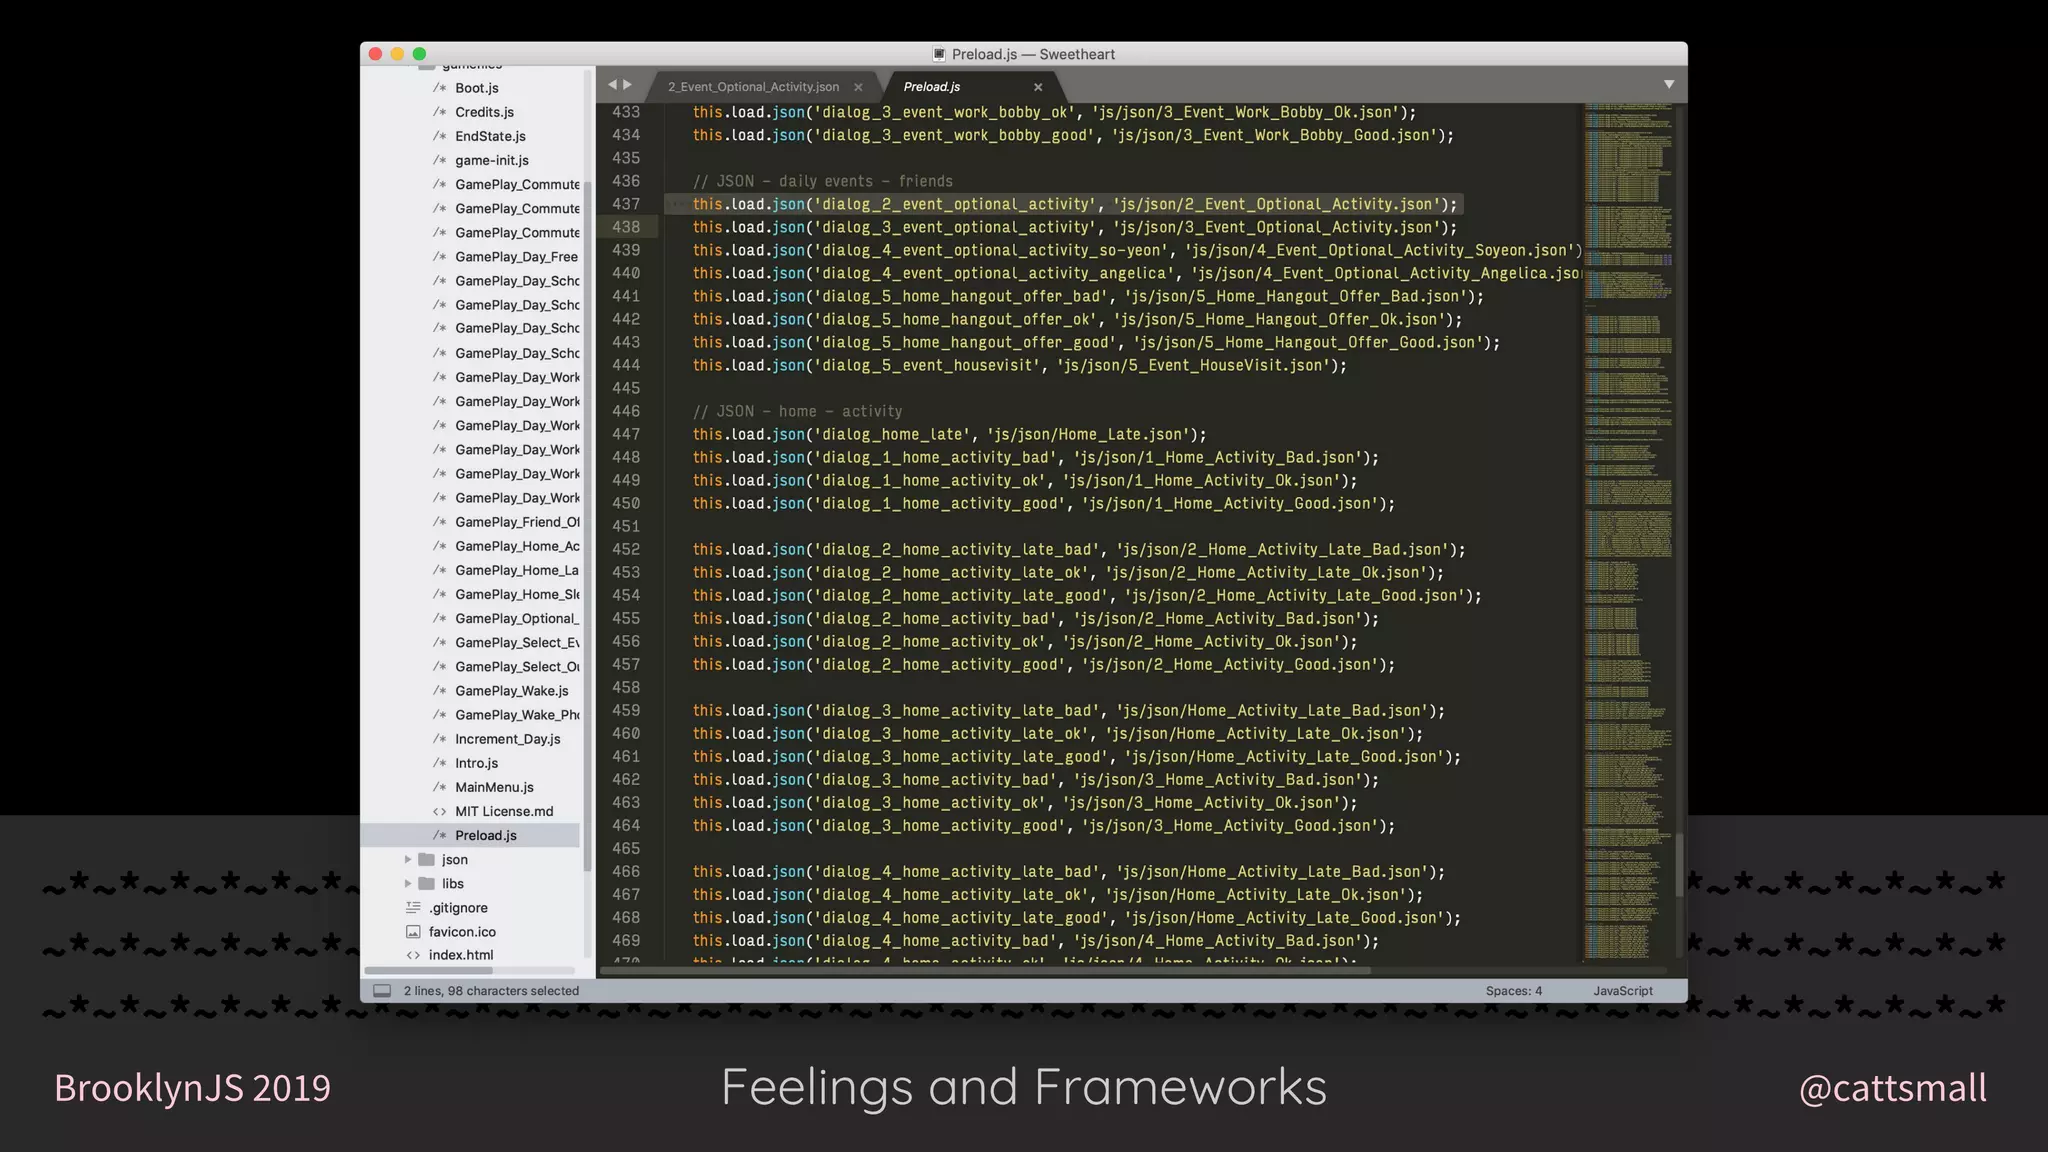
Task: Change the JavaScript syntax selector
Action: point(1622,991)
